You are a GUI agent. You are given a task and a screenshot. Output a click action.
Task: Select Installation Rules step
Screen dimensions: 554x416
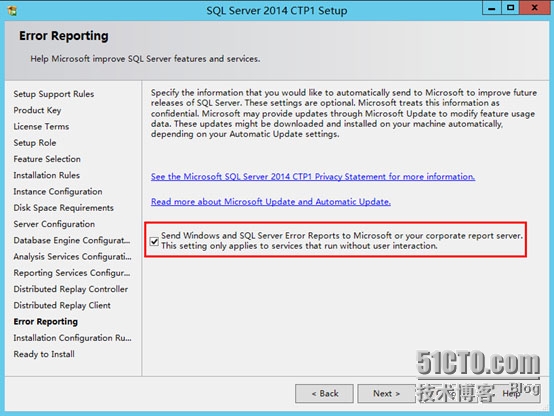pyautogui.click(x=47, y=175)
